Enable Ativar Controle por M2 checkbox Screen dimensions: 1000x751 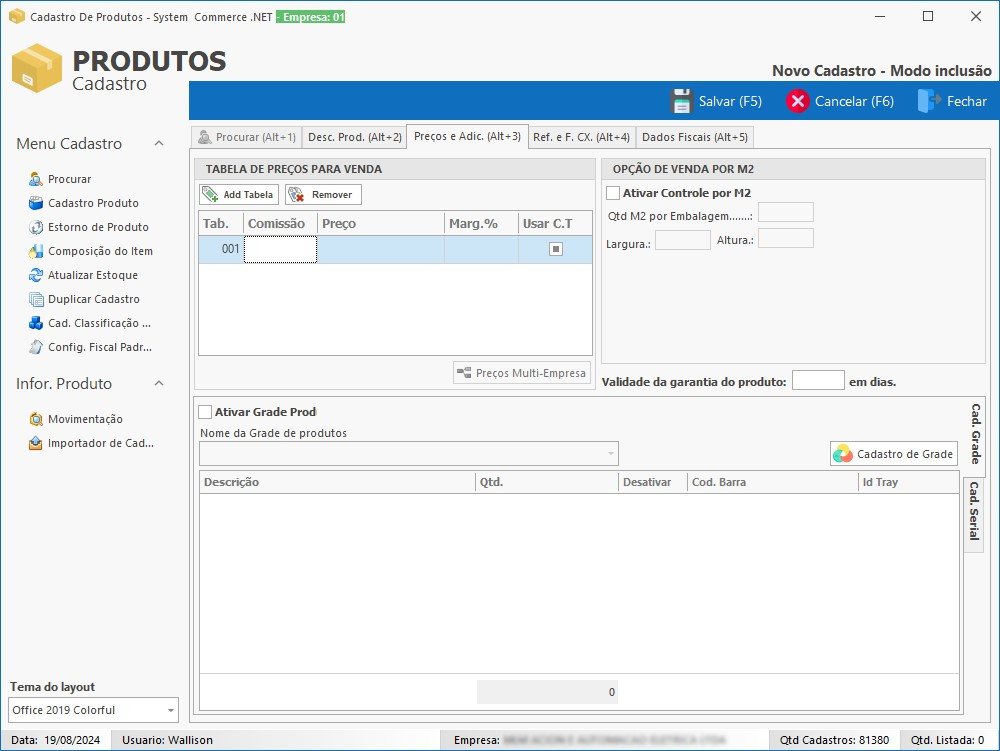(x=614, y=193)
